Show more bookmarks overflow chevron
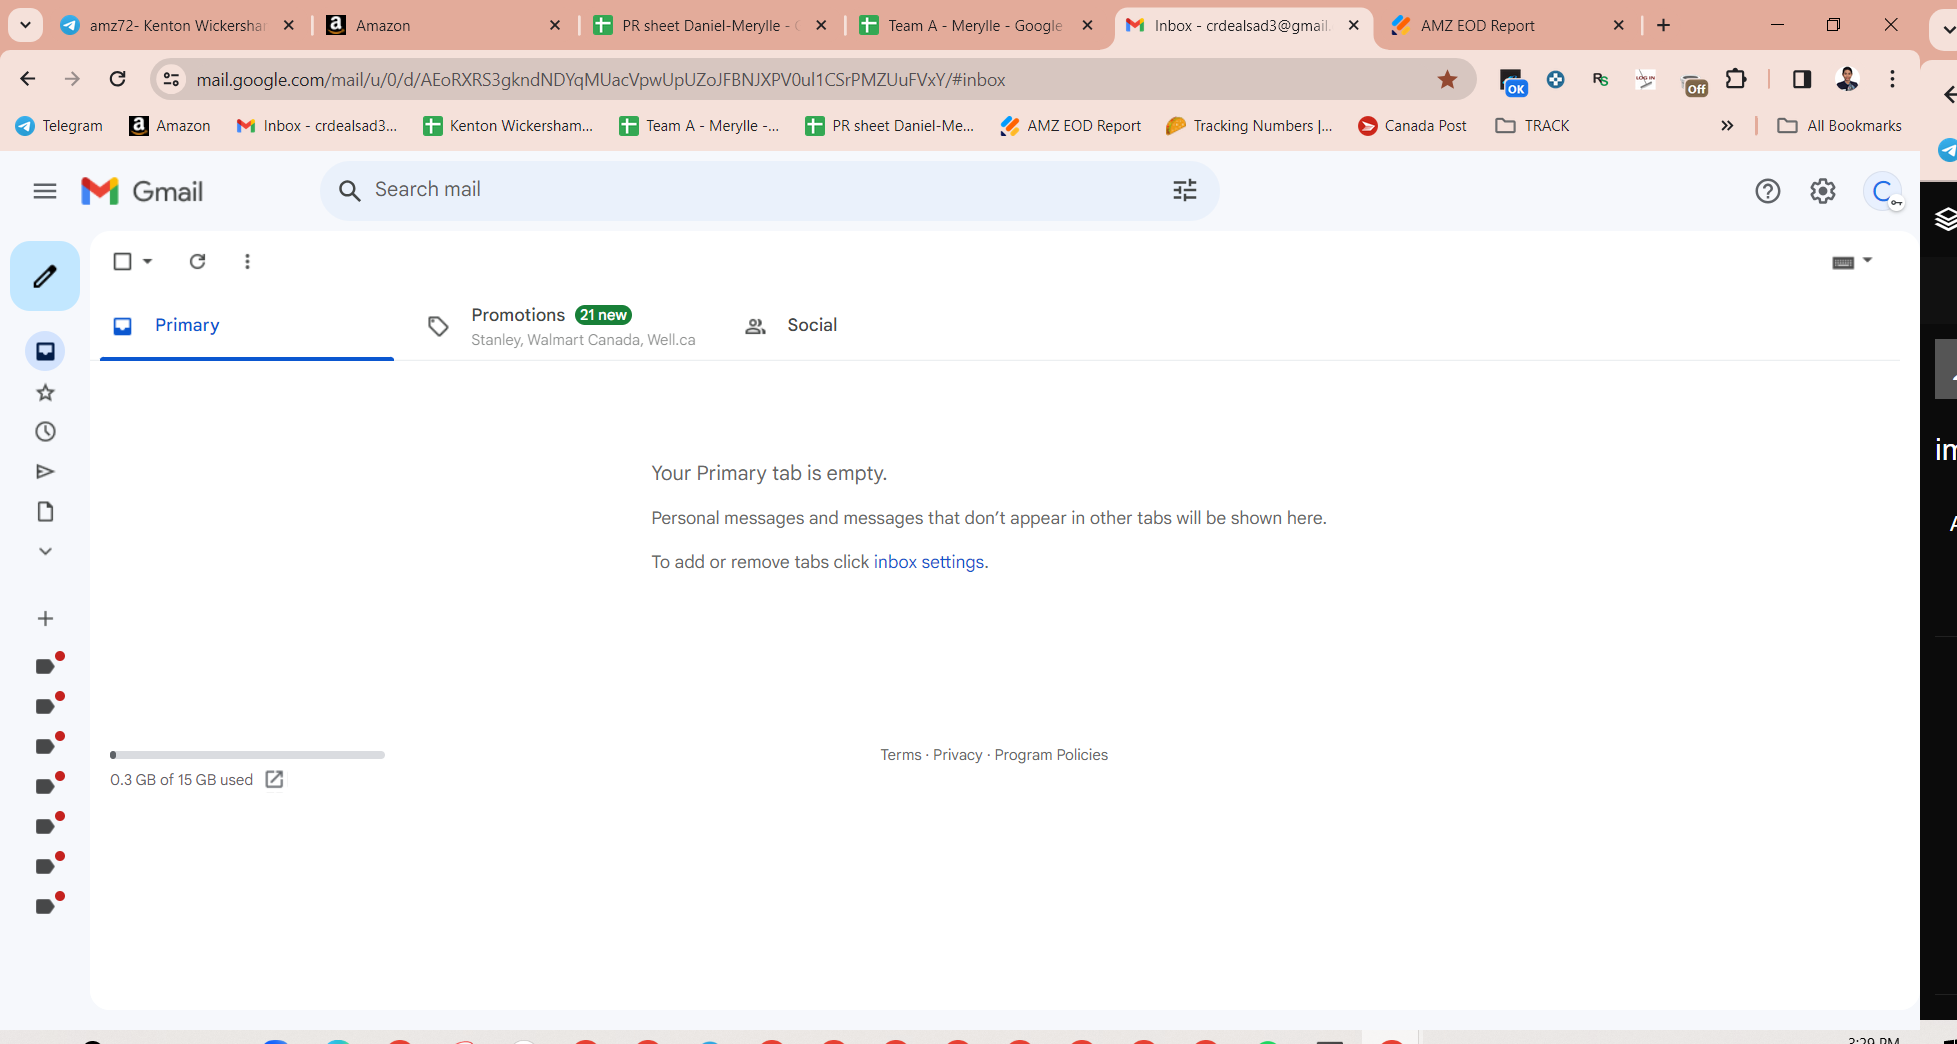Screen dimensions: 1957x1044 point(1727,126)
